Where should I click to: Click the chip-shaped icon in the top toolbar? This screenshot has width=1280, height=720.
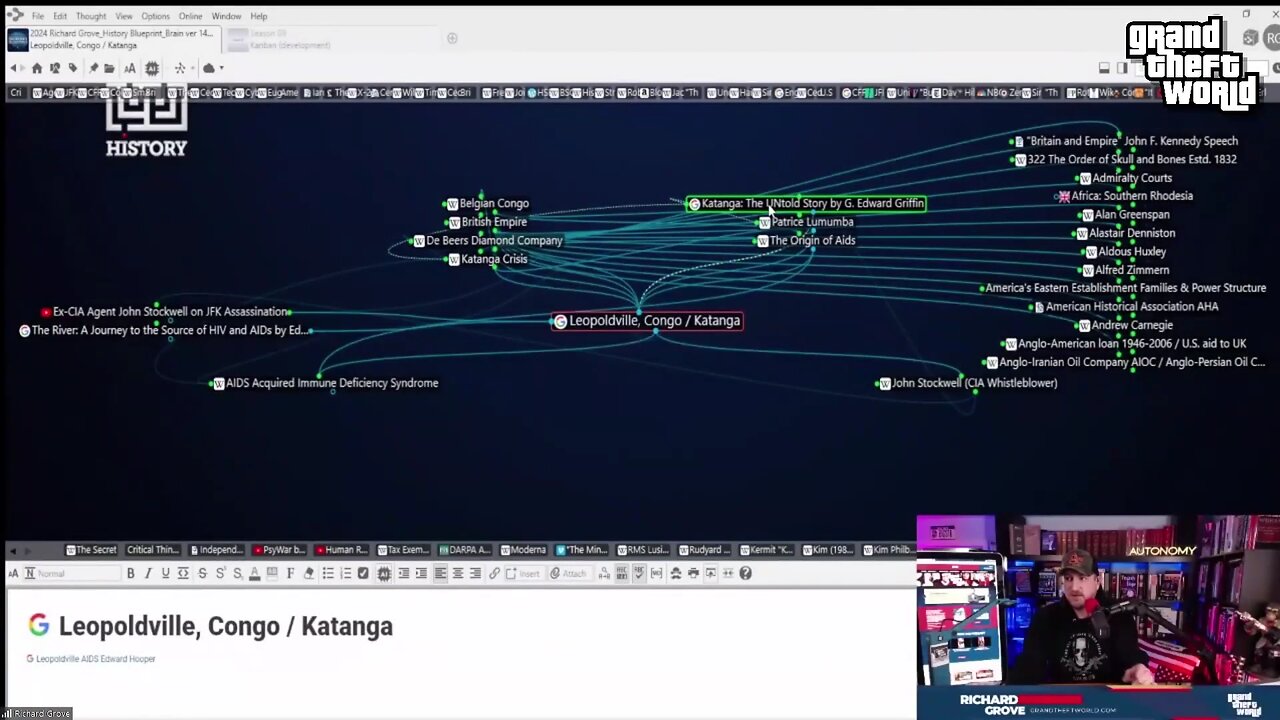click(x=152, y=68)
